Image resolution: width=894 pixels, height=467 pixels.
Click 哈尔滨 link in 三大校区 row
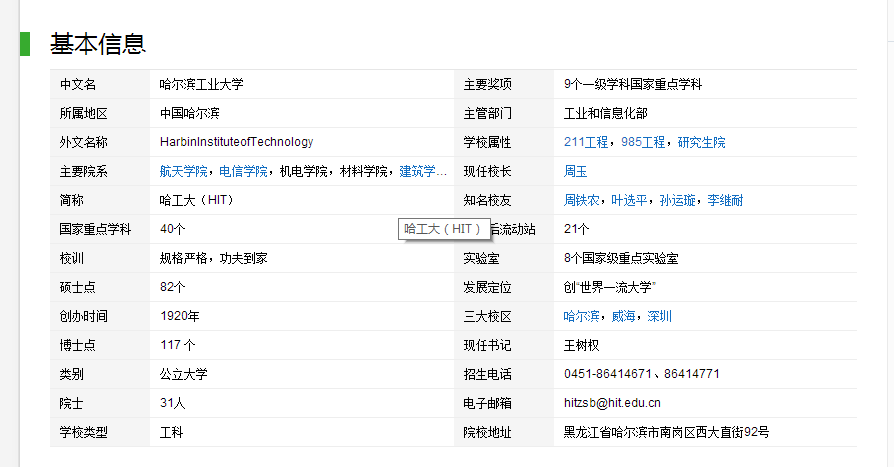(582, 316)
